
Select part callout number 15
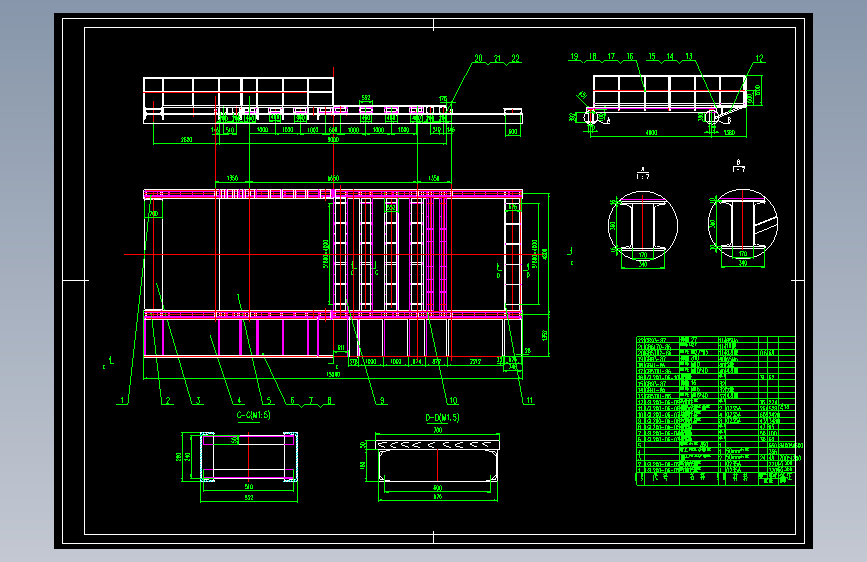(x=652, y=56)
